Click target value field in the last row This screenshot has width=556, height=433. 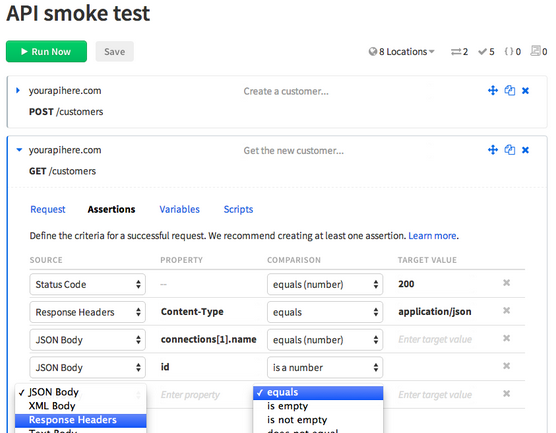(x=435, y=395)
